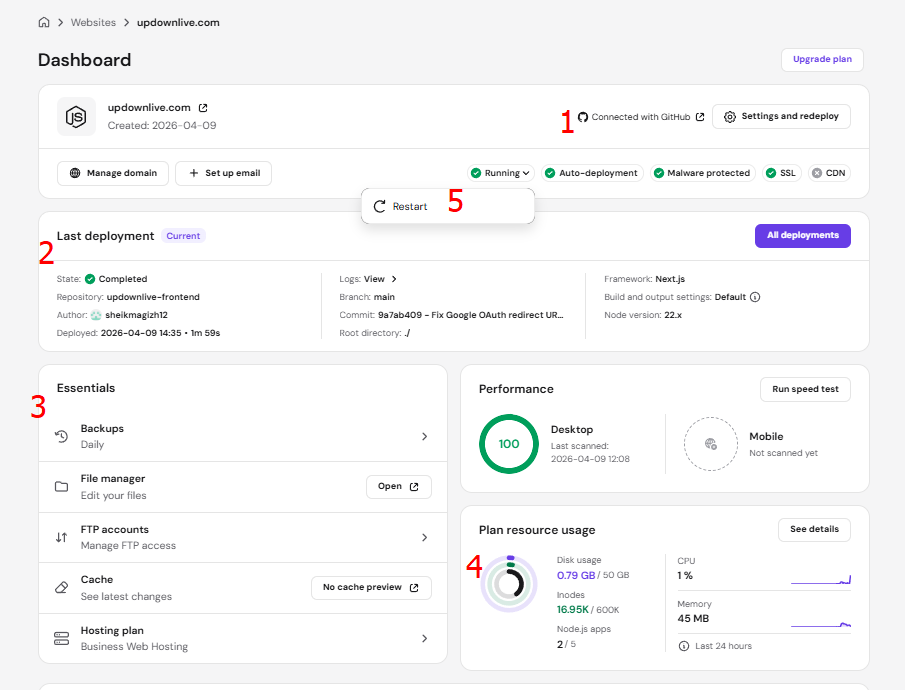Click the All deployments button
The width and height of the screenshot is (905, 690).
click(x=802, y=236)
